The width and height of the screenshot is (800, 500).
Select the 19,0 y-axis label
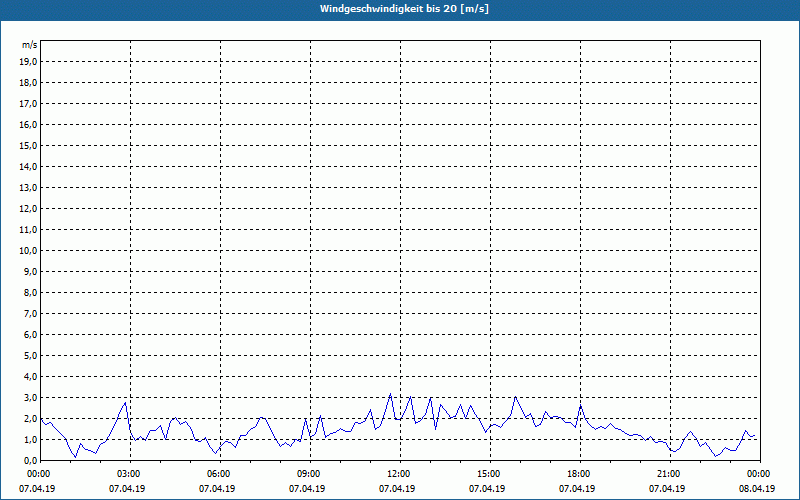(x=28, y=62)
